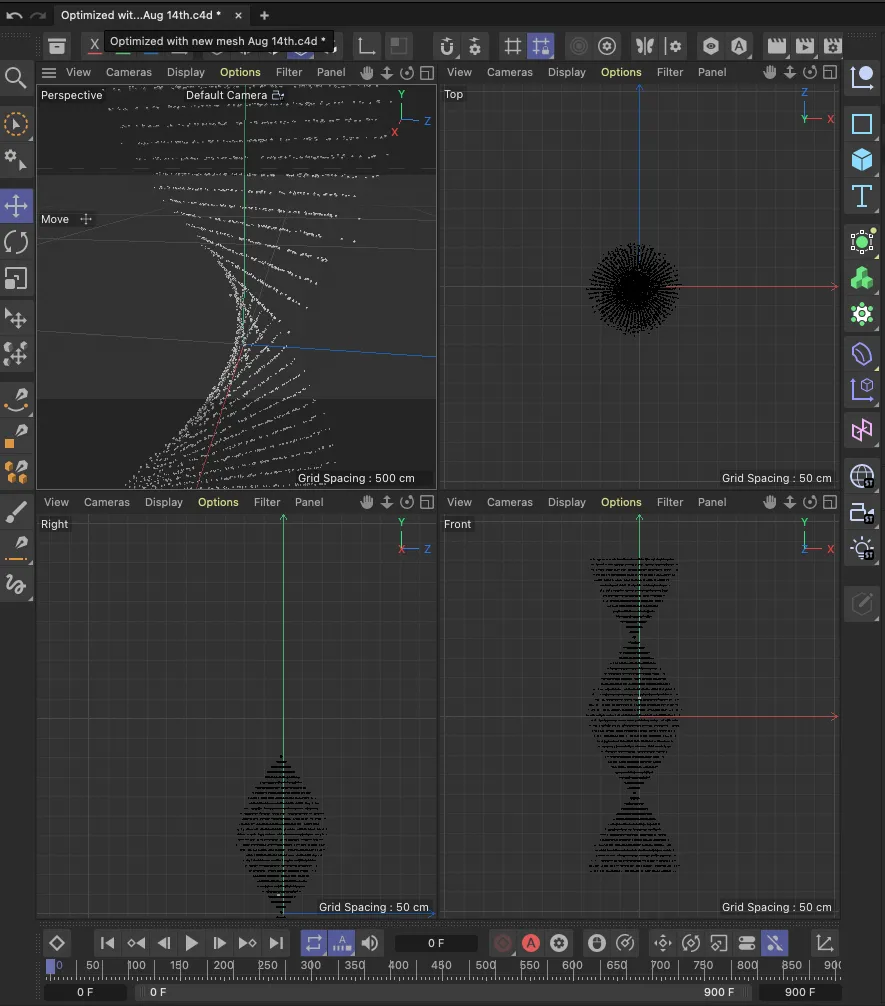The height and width of the screenshot is (1006, 885).
Task: Expand the generator subdivision palette icon
Action: [x=861, y=242]
